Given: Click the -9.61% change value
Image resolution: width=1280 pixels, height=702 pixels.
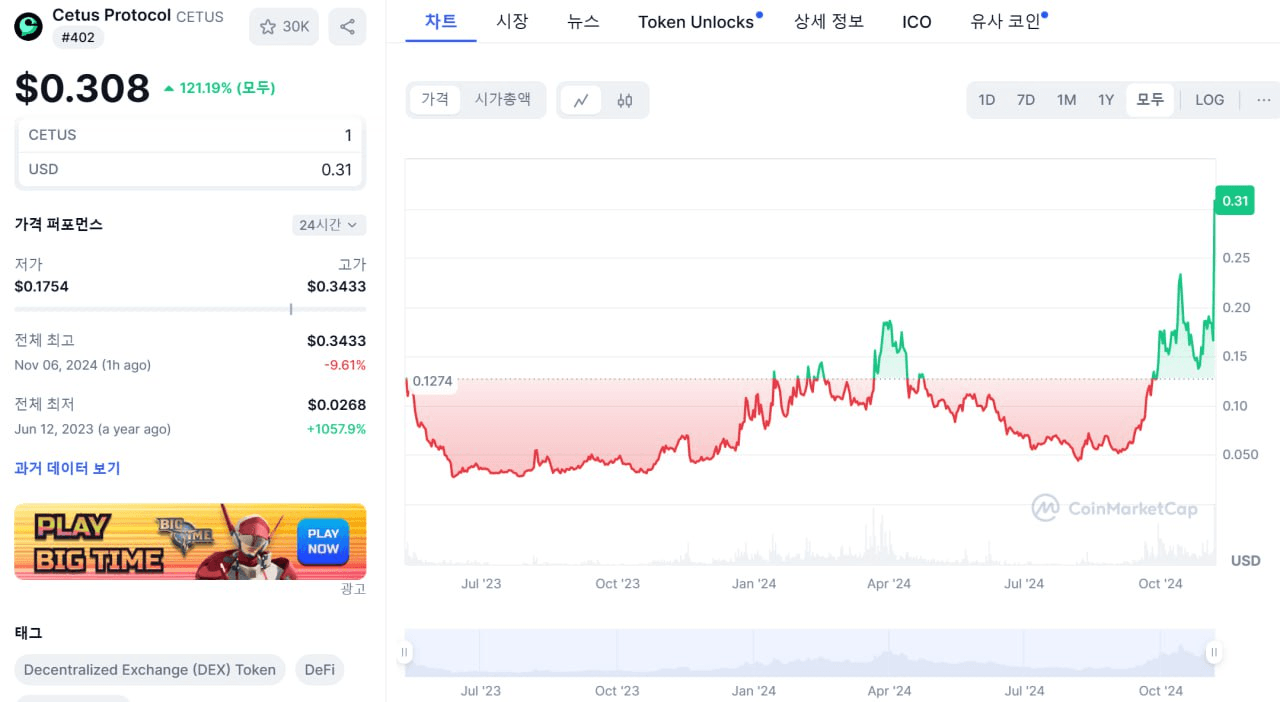Looking at the screenshot, I should pos(345,365).
